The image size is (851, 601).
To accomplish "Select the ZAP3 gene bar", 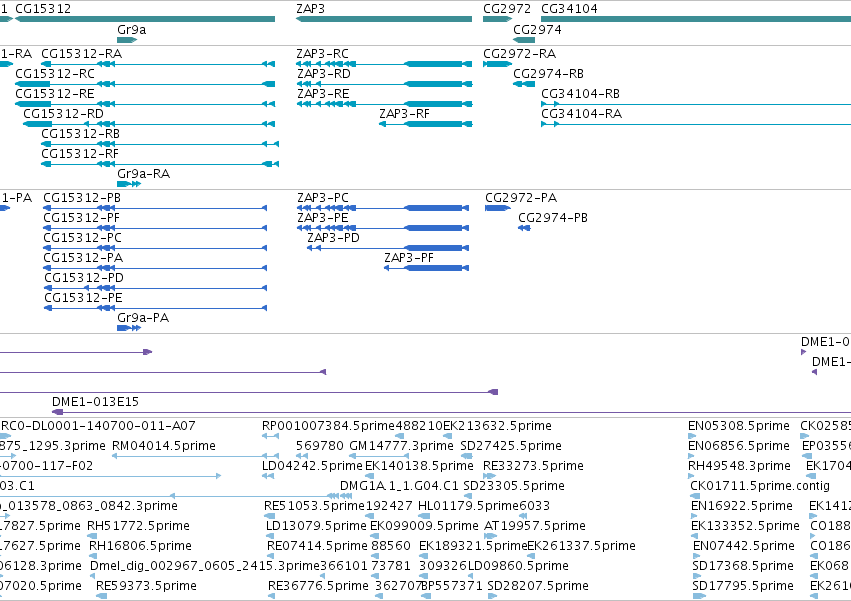I will pos(384,19).
